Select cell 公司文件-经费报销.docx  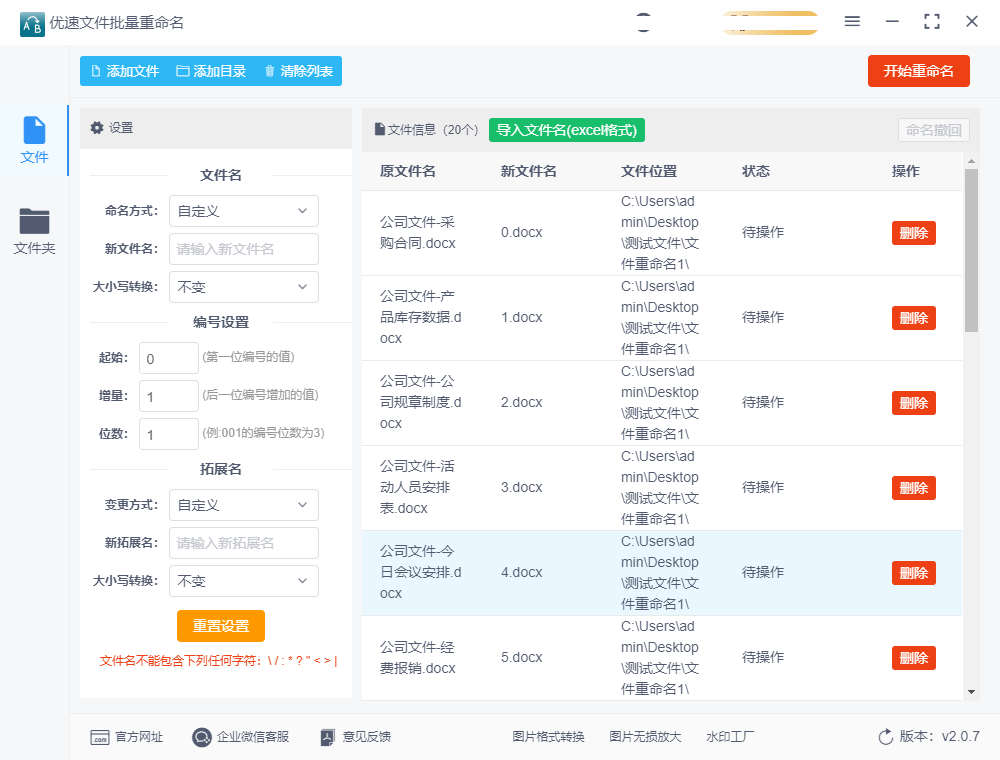point(418,657)
